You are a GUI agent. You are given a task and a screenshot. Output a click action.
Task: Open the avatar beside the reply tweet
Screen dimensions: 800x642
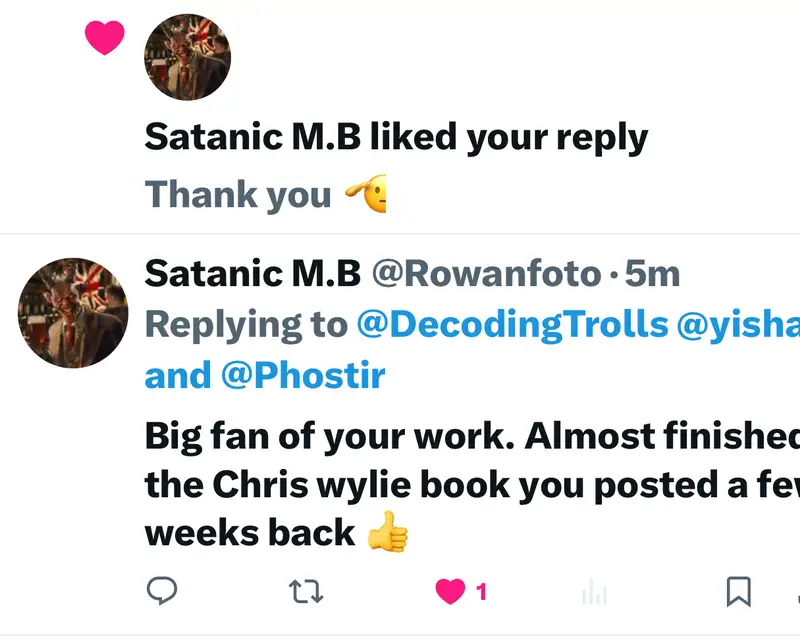[x=73, y=312]
